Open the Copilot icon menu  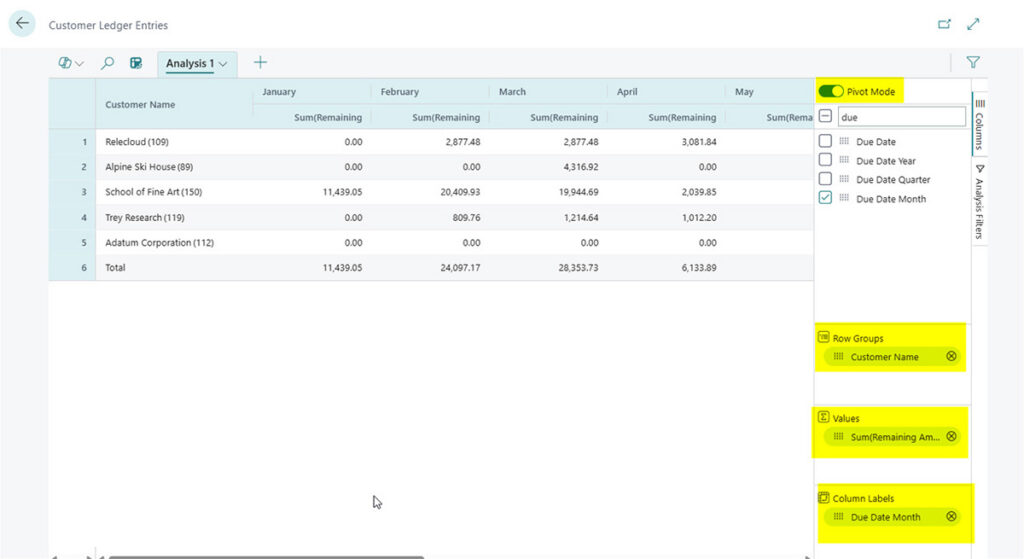(65, 63)
